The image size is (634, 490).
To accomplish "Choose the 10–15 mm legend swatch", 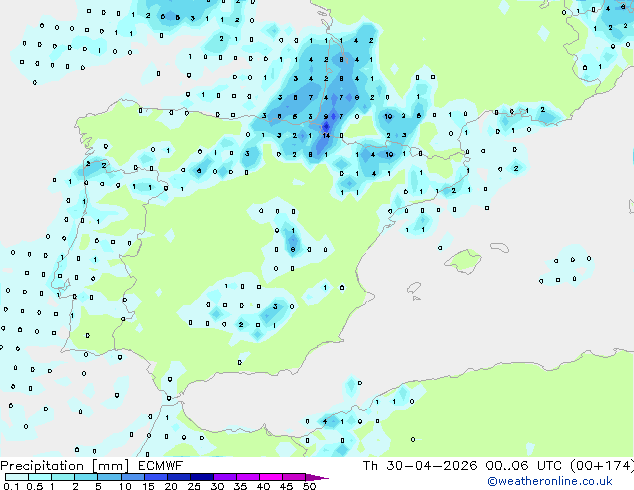I will coord(132,477).
